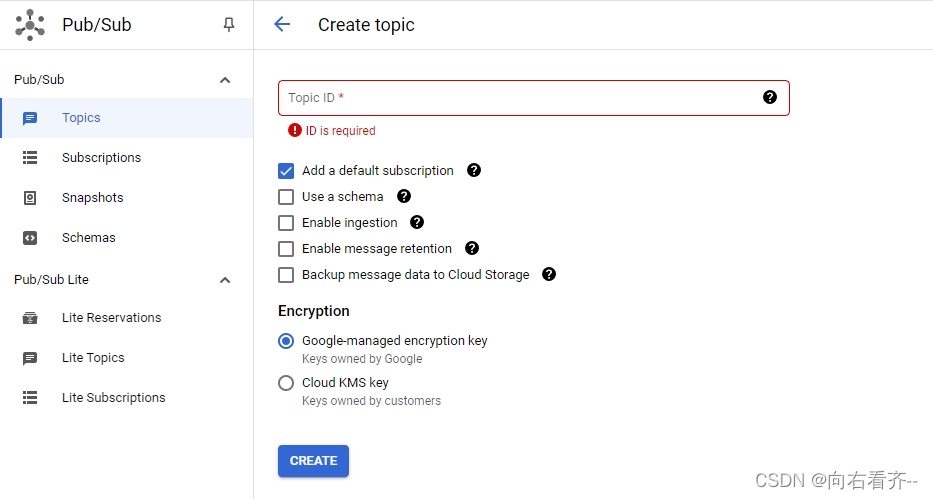Go to Schemas page
Screen dimensions: 933x499
click(127, 237)
